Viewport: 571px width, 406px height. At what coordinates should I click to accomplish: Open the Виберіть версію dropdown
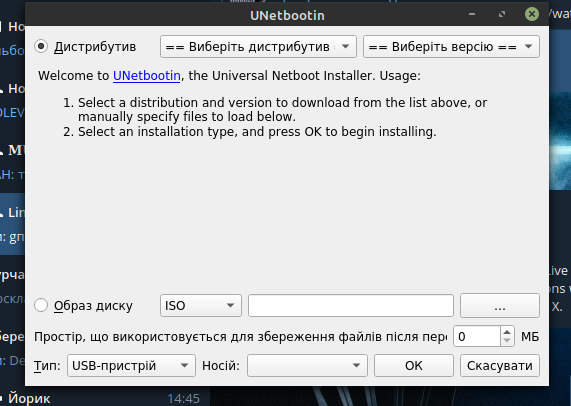point(451,47)
